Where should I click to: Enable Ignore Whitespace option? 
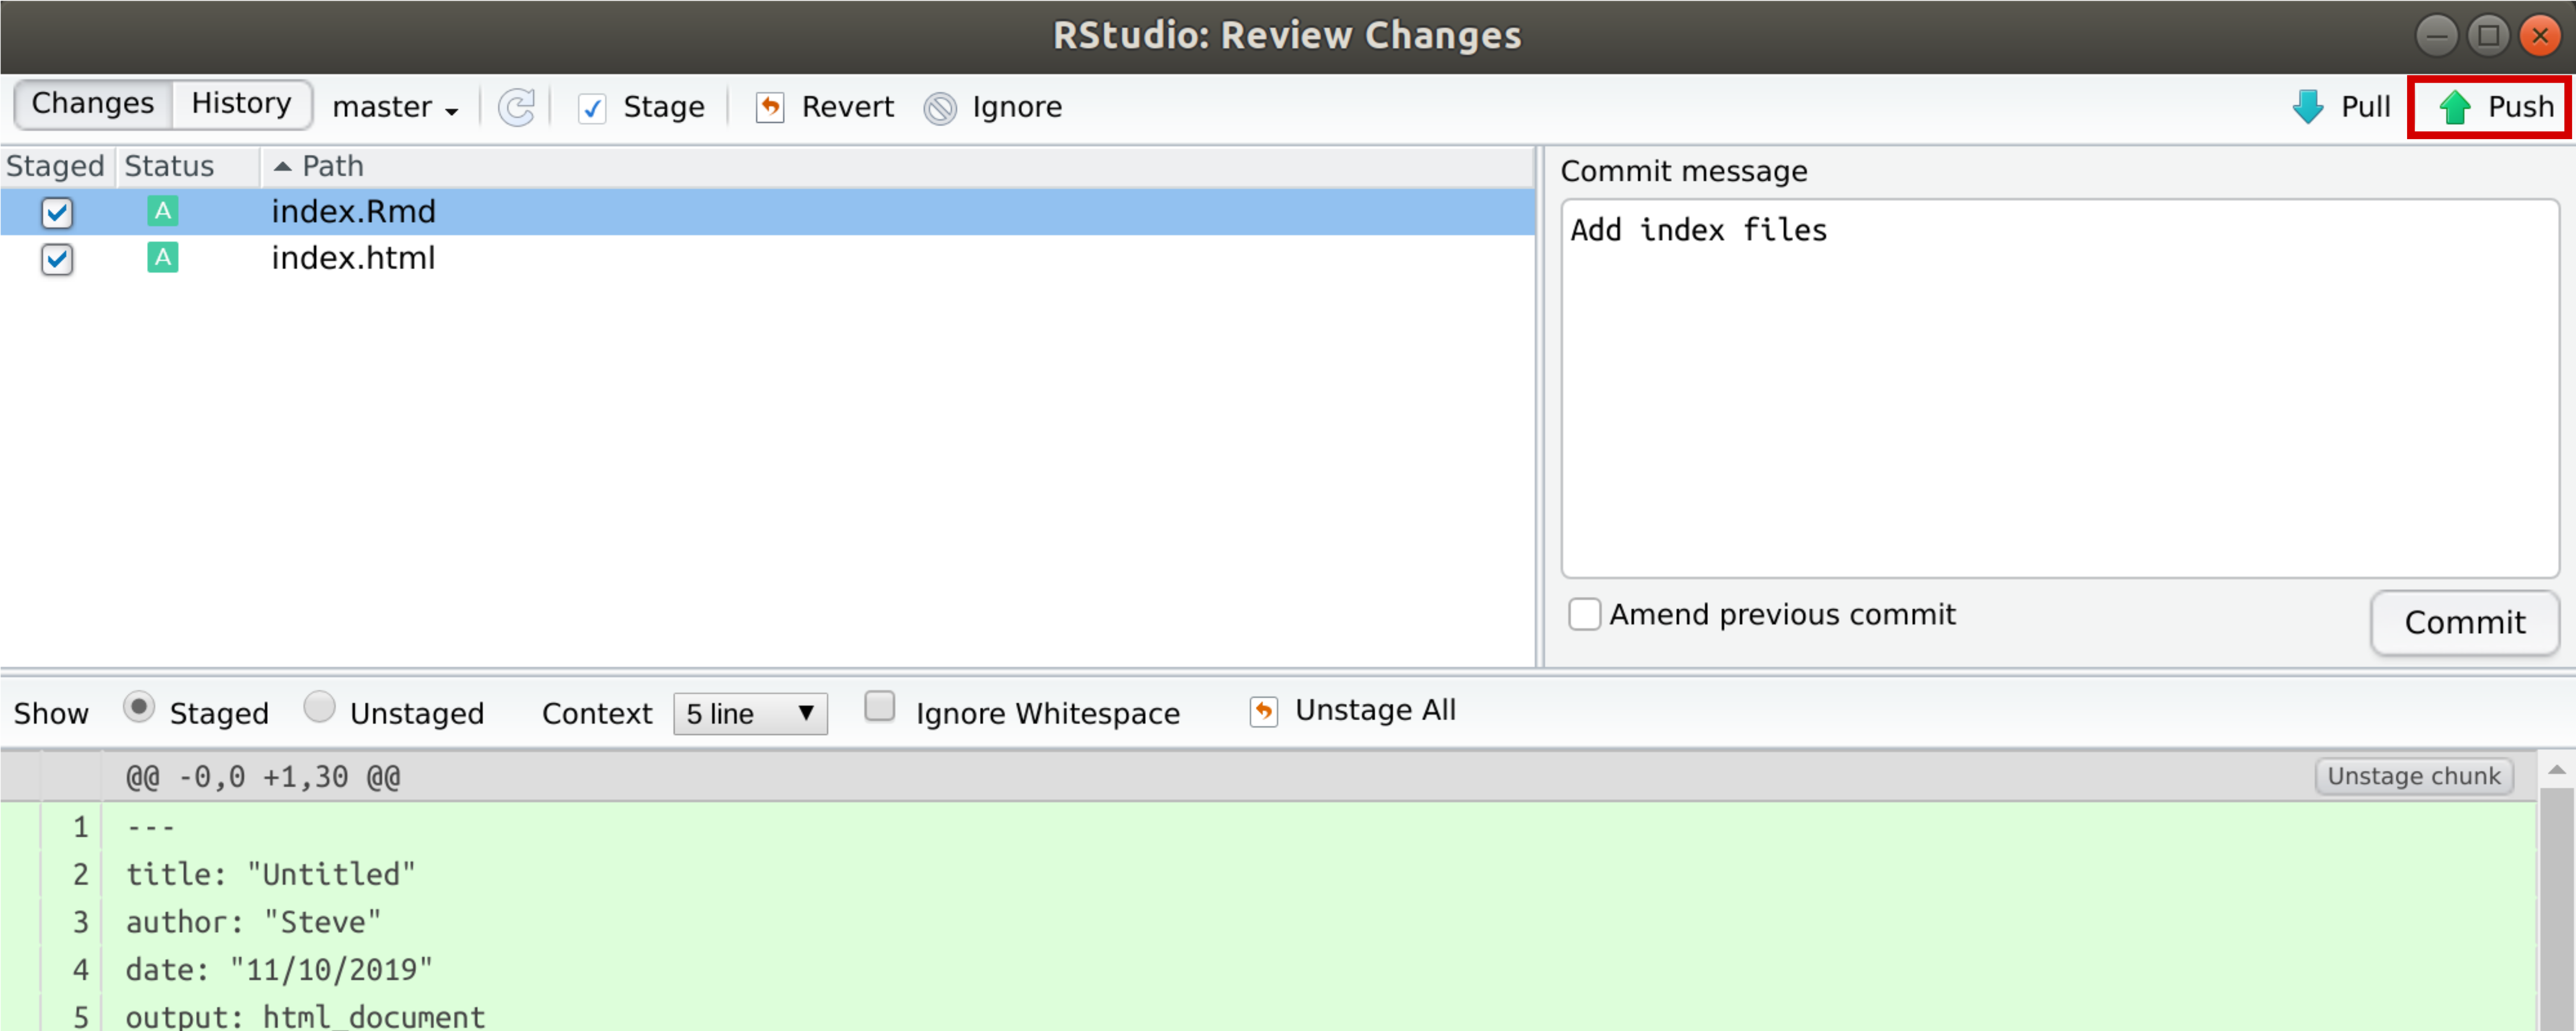tap(879, 706)
